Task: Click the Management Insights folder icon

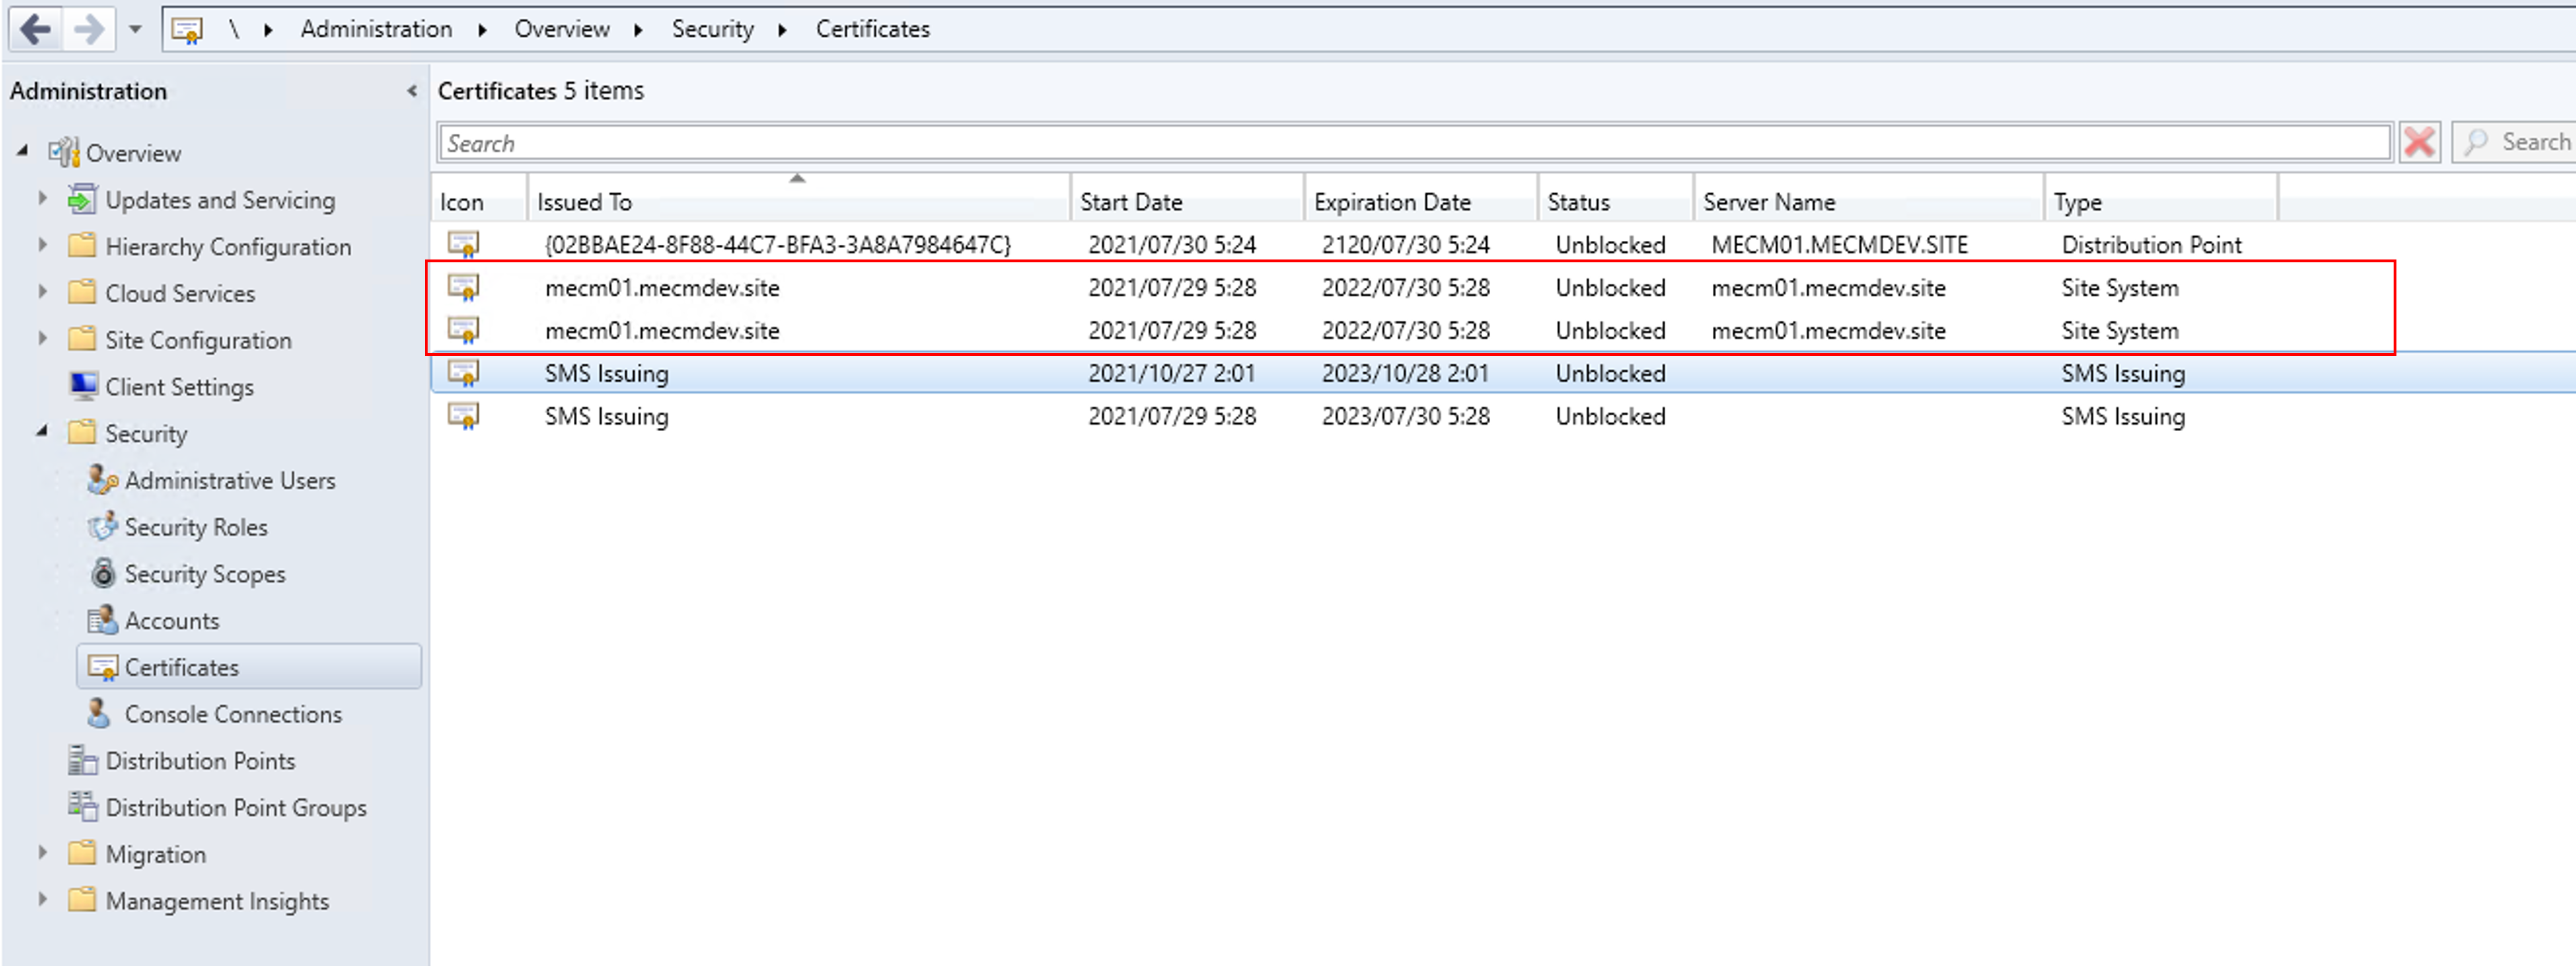Action: 82,900
